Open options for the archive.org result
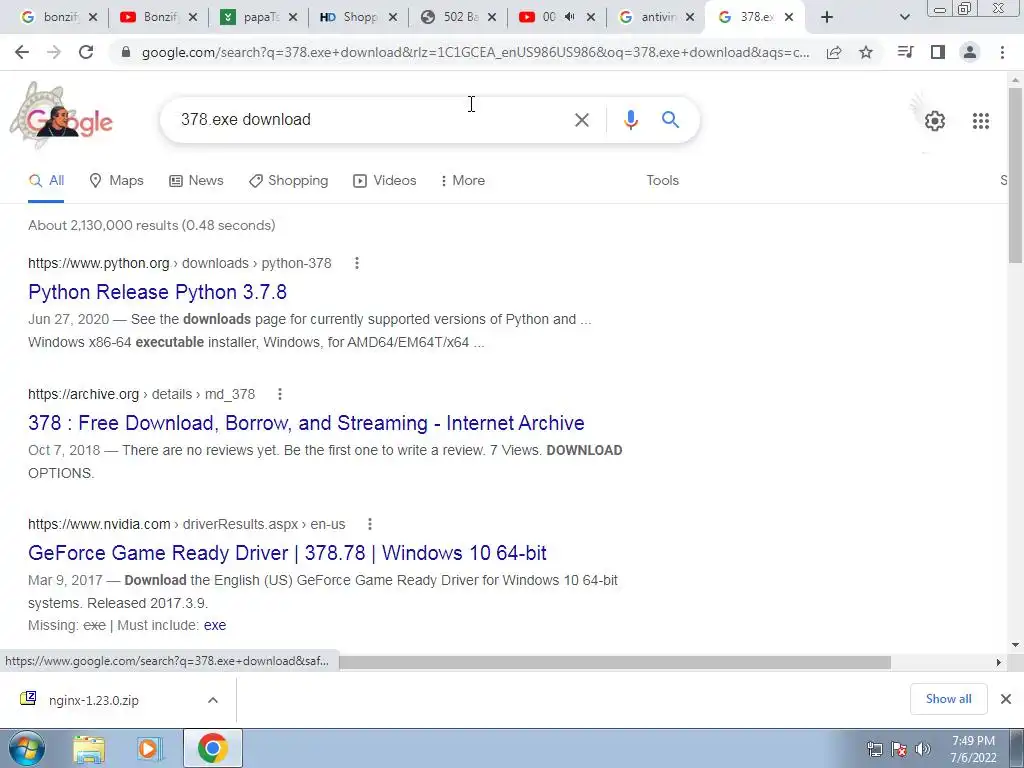The height and width of the screenshot is (768, 1024). pyautogui.click(x=280, y=394)
